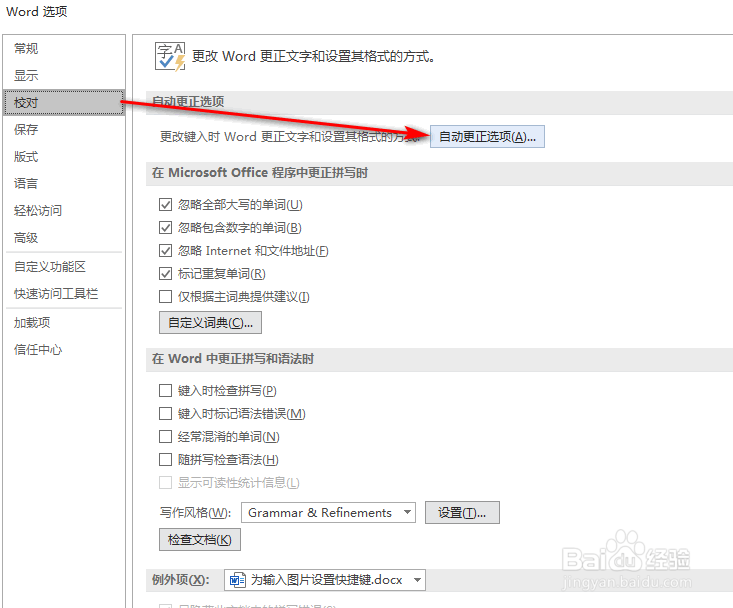Screen dimensions: 733x608
Task: Toggle 忽略 Internet 和文件地址(F) checkbox
Action: [165, 251]
